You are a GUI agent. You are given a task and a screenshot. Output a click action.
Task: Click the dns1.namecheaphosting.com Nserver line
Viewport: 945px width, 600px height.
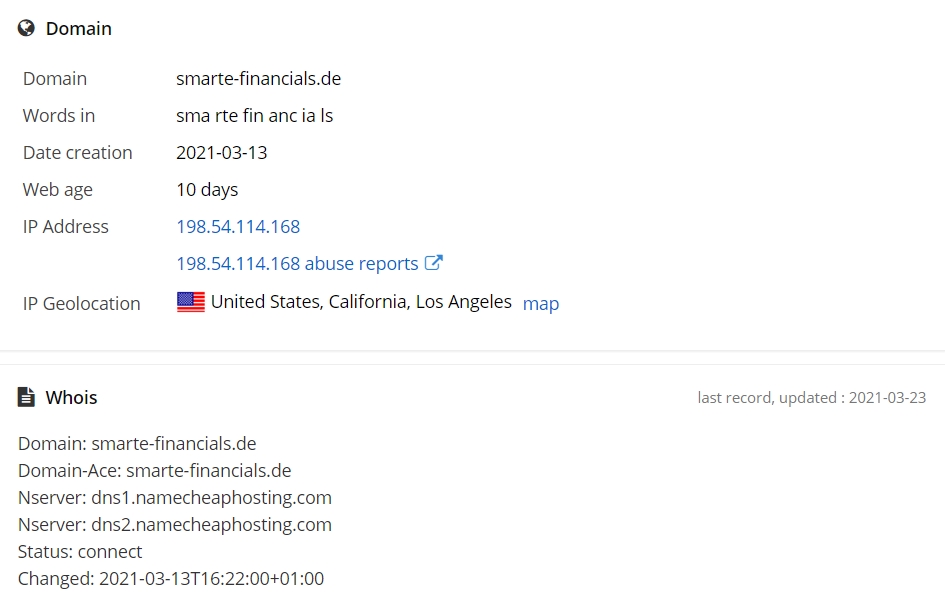point(175,498)
